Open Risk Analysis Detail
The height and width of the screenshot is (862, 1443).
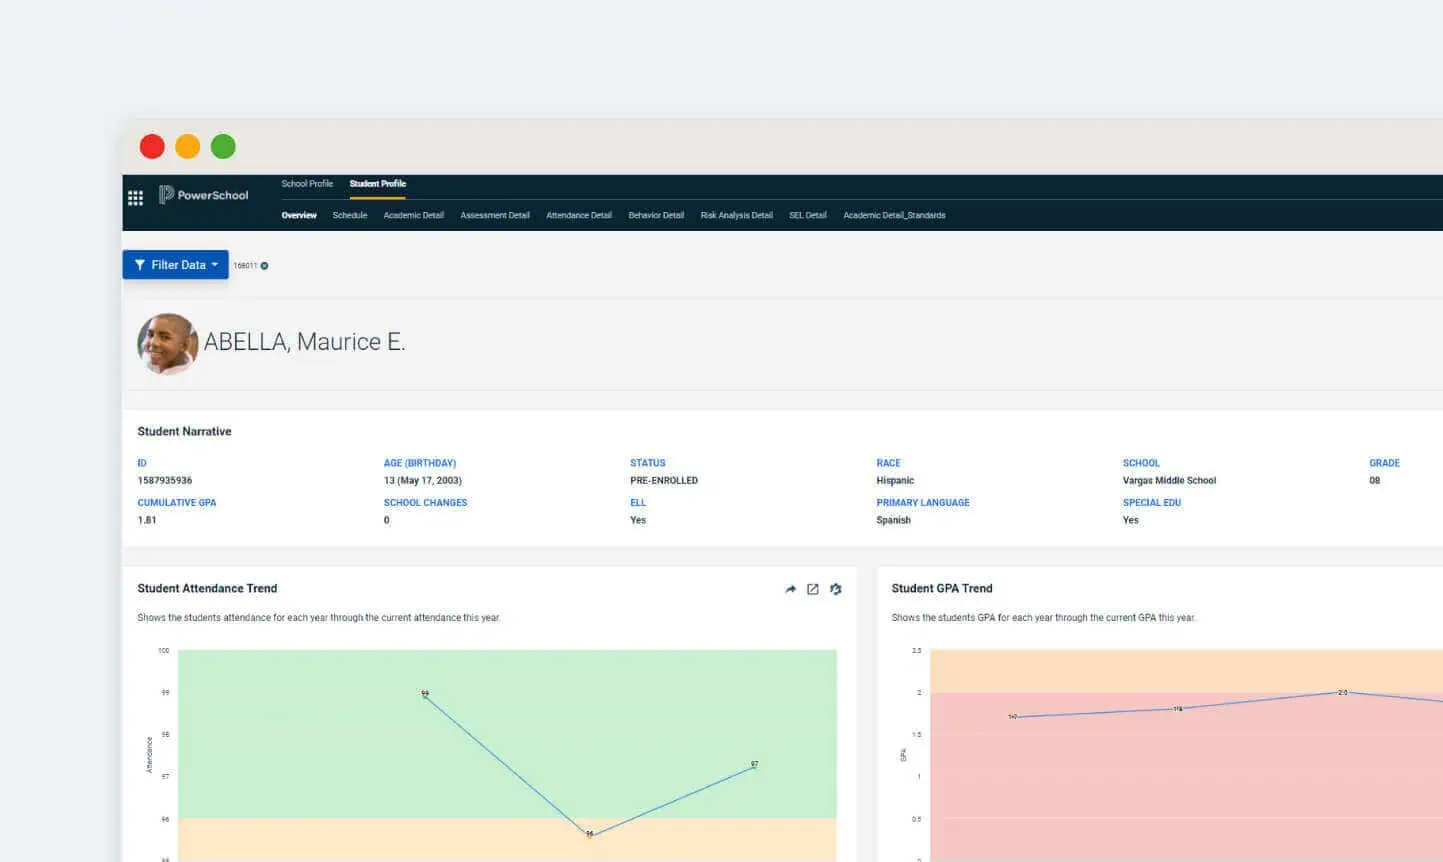coord(736,215)
